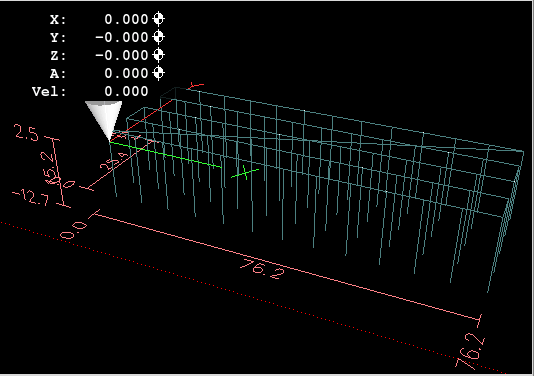The width and height of the screenshot is (534, 376).
Task: Click the 76.2 dimension along long extent line
Action: point(262,269)
